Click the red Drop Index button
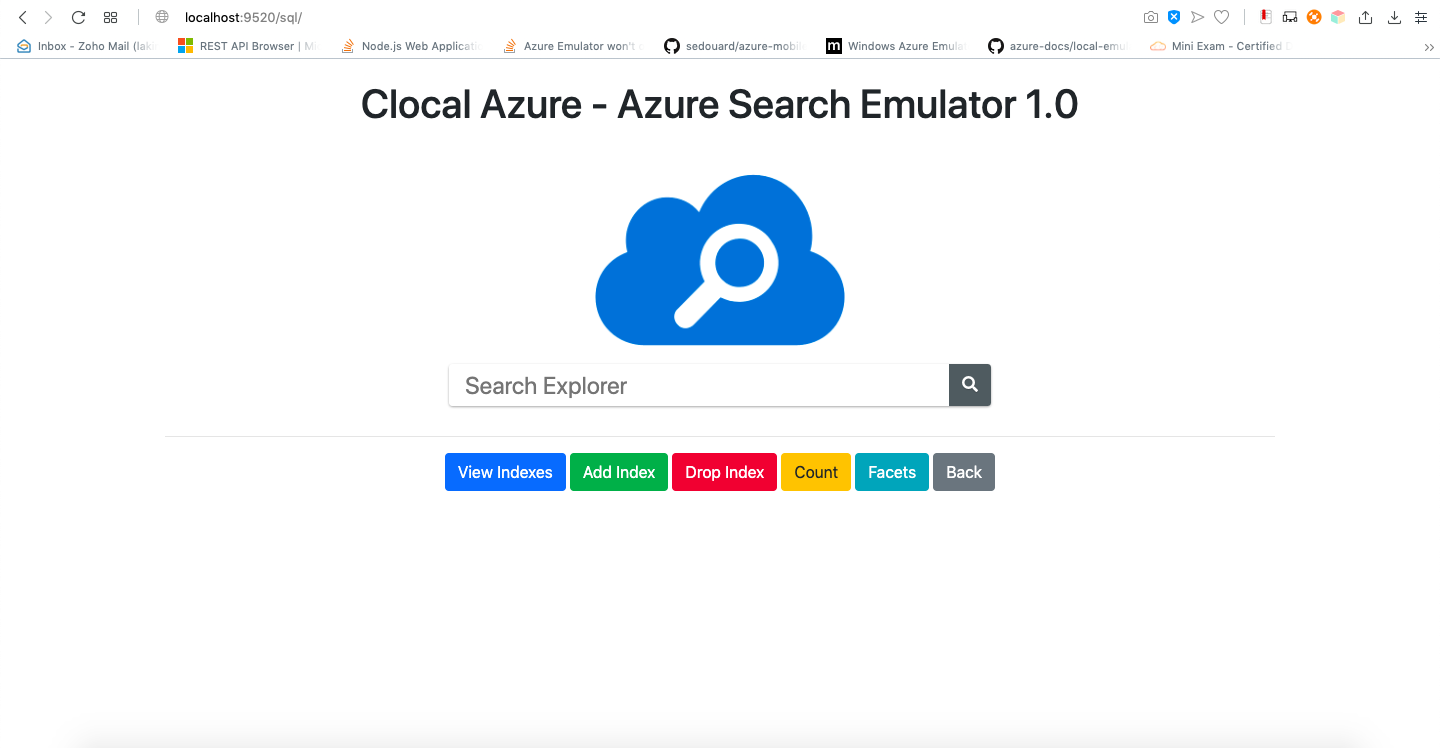Screen dimensions: 1440x748 pyautogui.click(x=724, y=472)
